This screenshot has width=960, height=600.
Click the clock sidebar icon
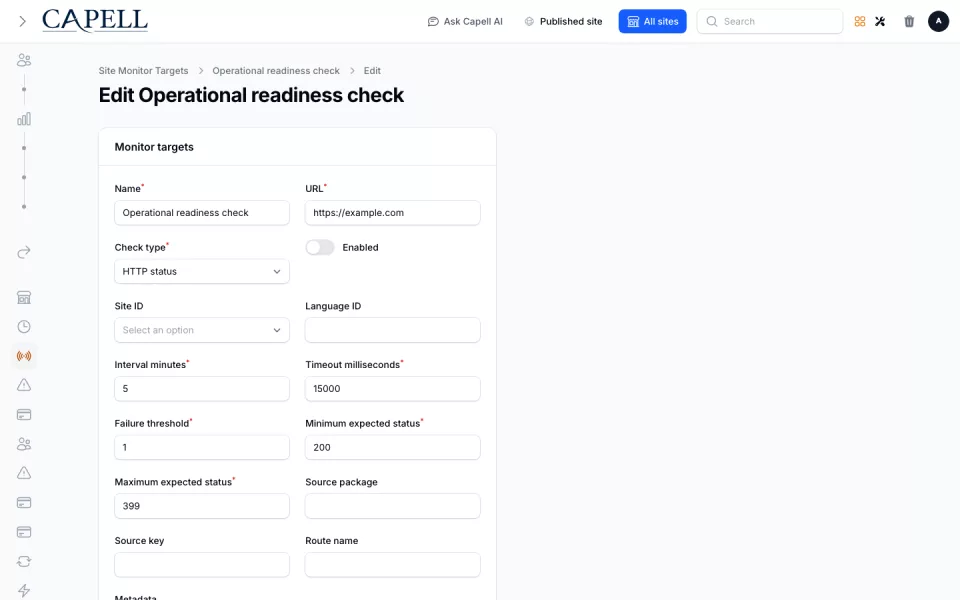(x=24, y=326)
